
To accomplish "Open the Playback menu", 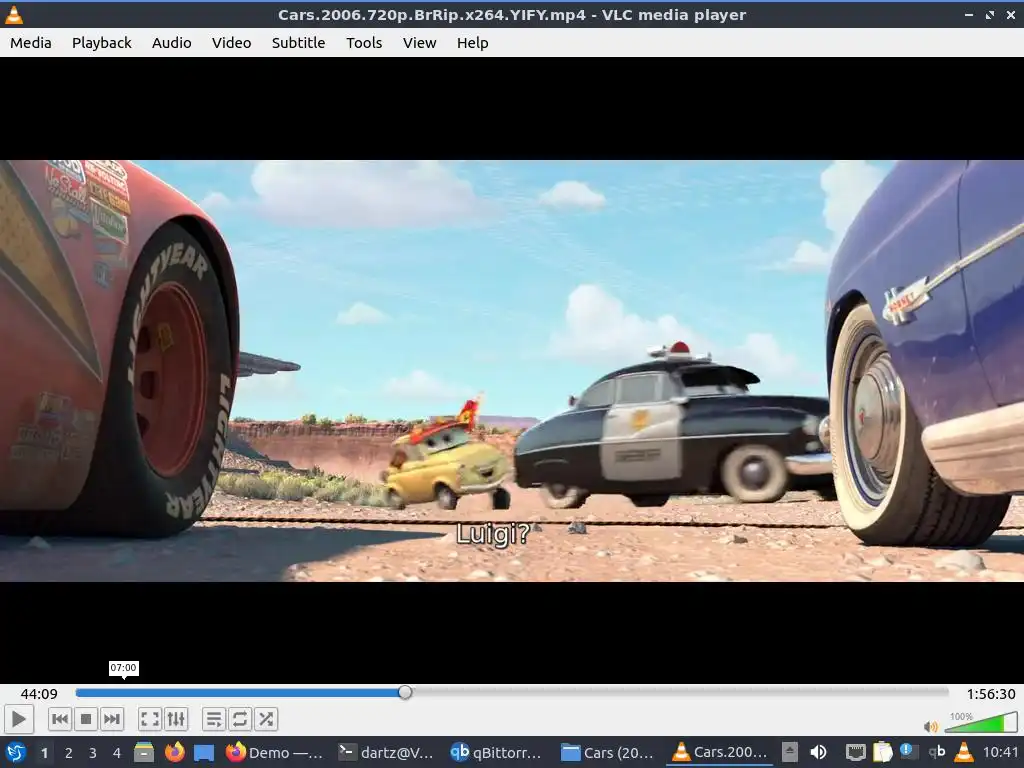I will [101, 42].
